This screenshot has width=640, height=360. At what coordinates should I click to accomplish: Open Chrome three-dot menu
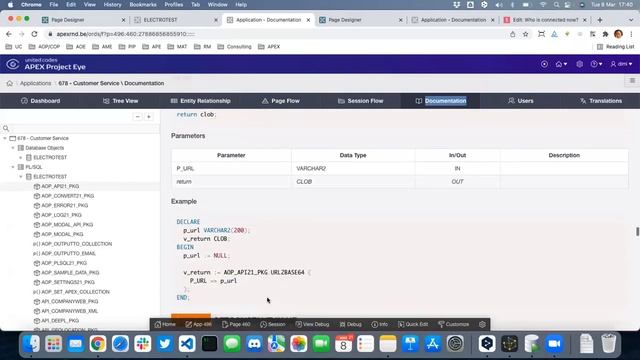(631, 34)
